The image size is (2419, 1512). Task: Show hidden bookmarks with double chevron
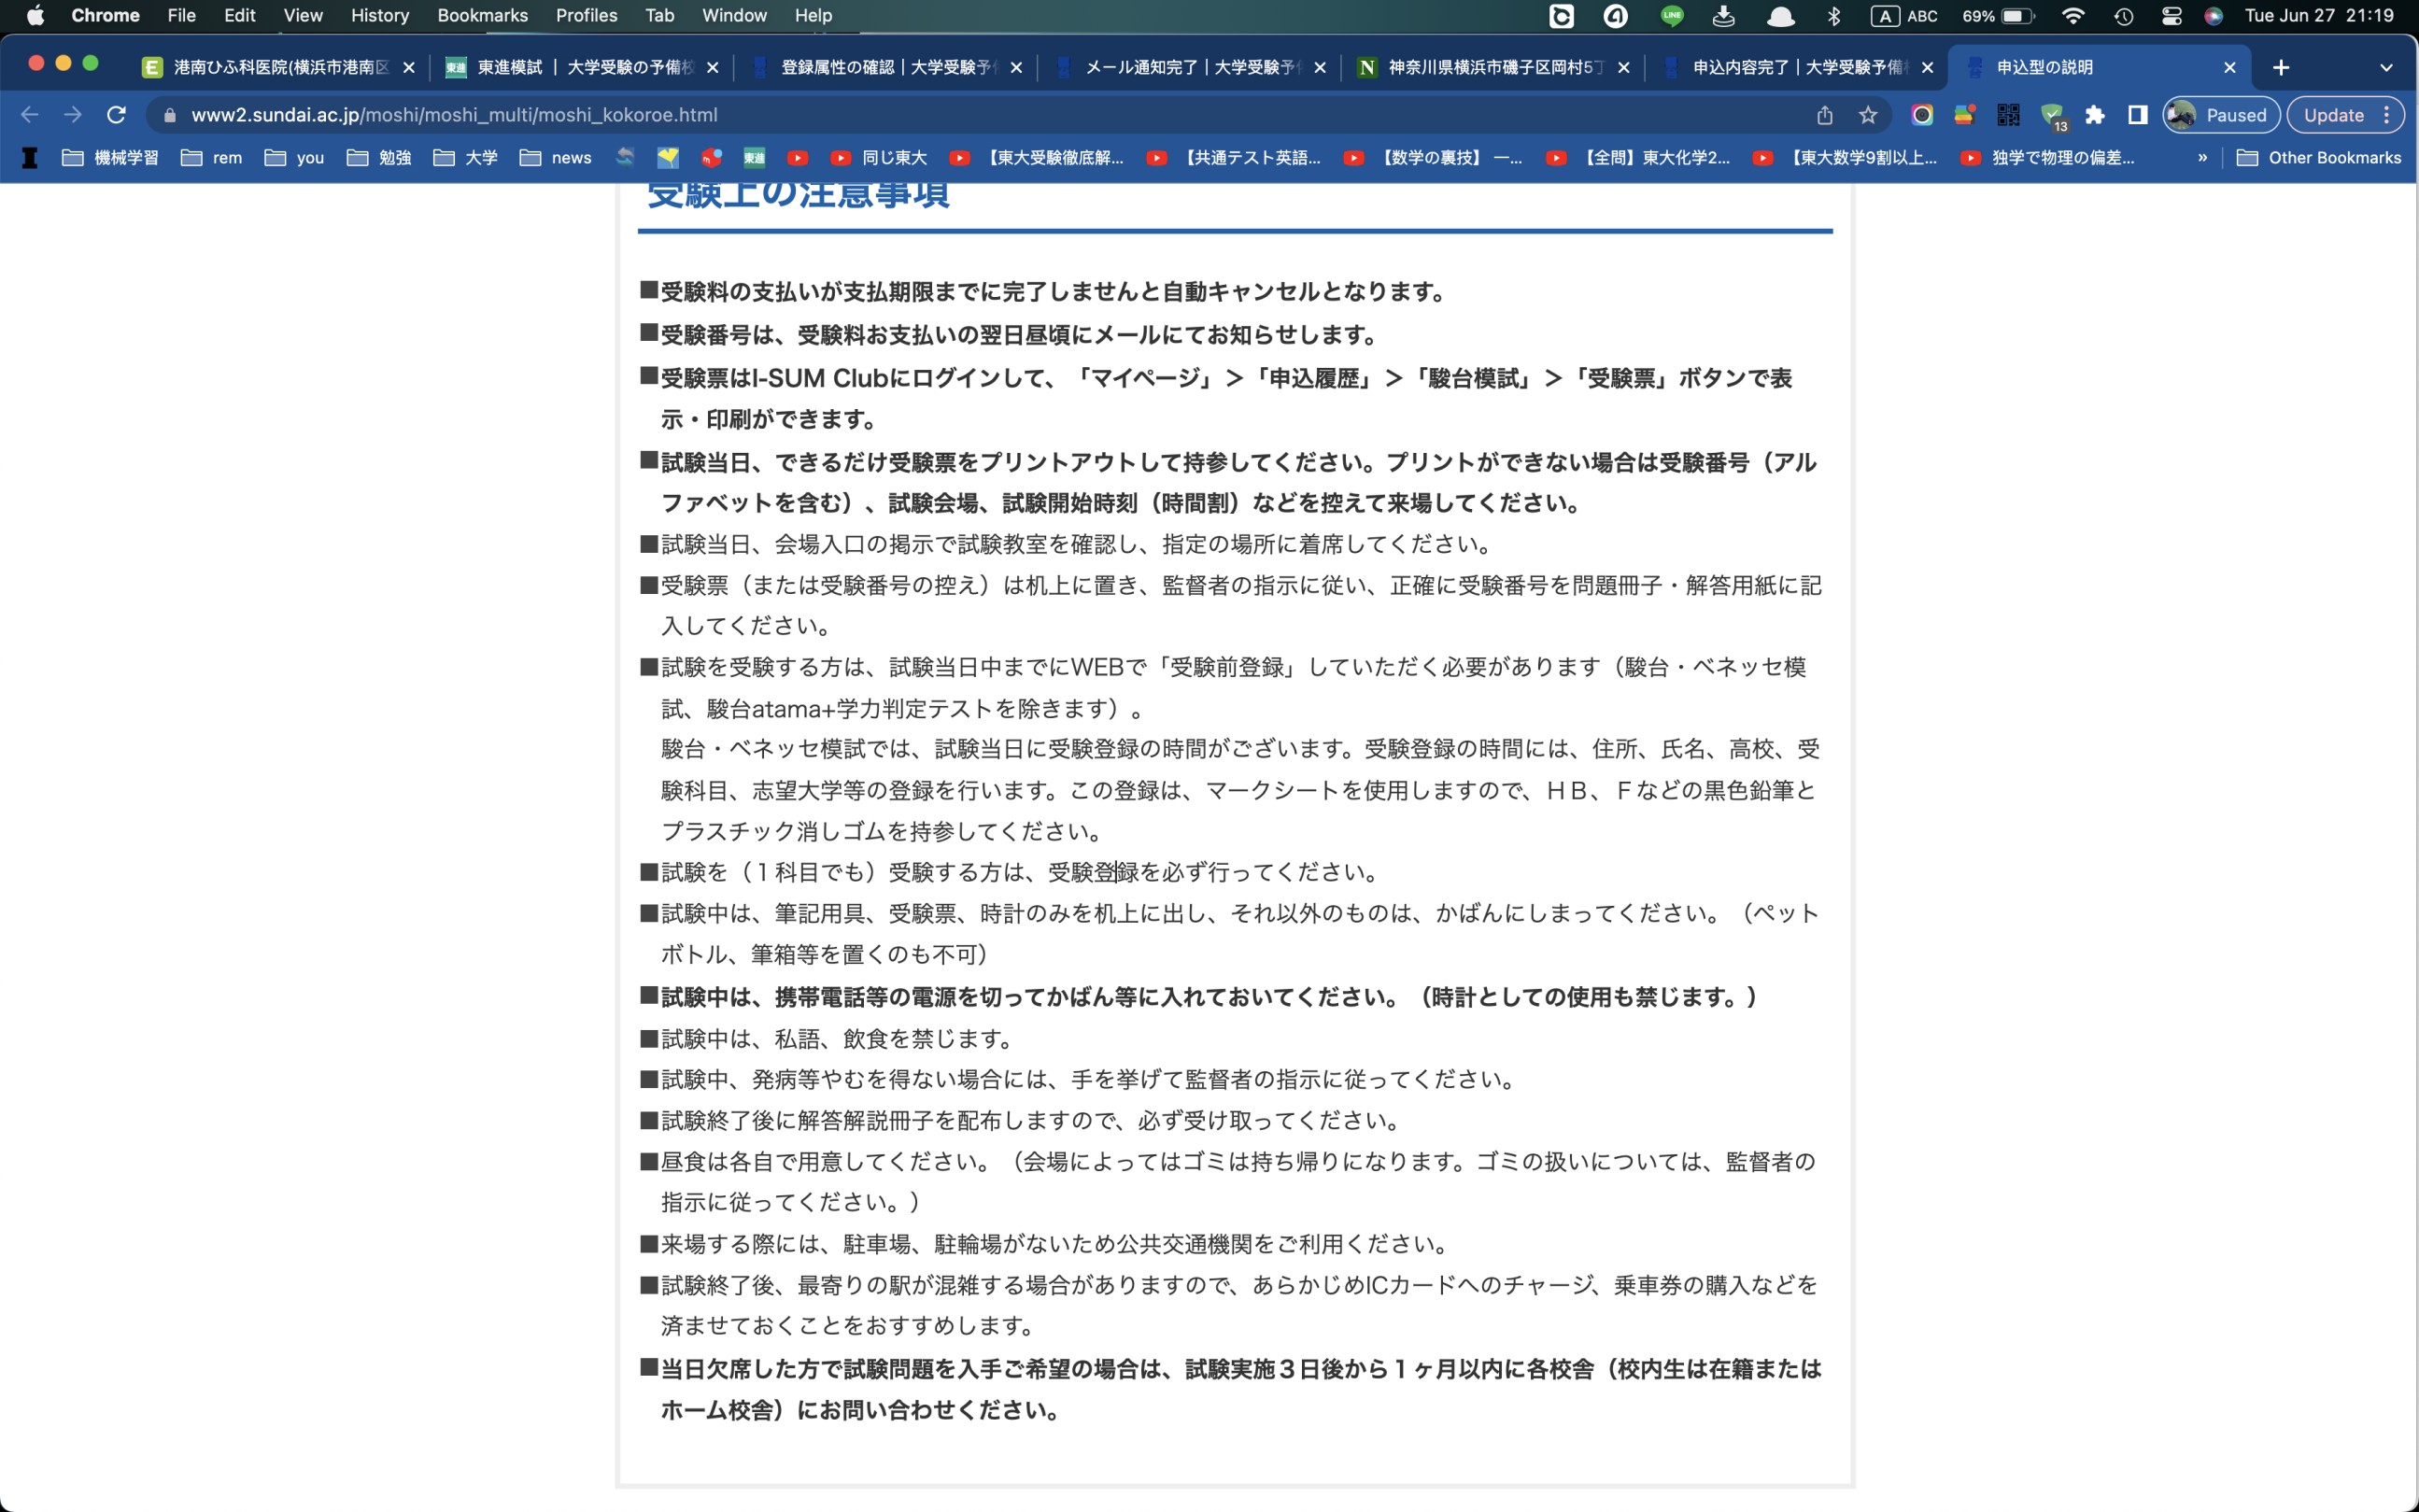pos(2201,158)
